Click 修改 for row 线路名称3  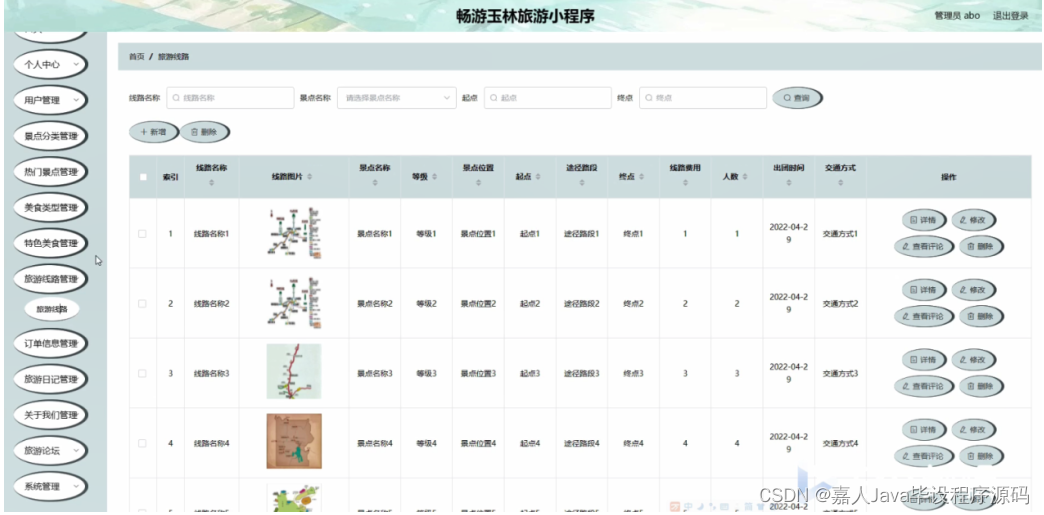973,360
